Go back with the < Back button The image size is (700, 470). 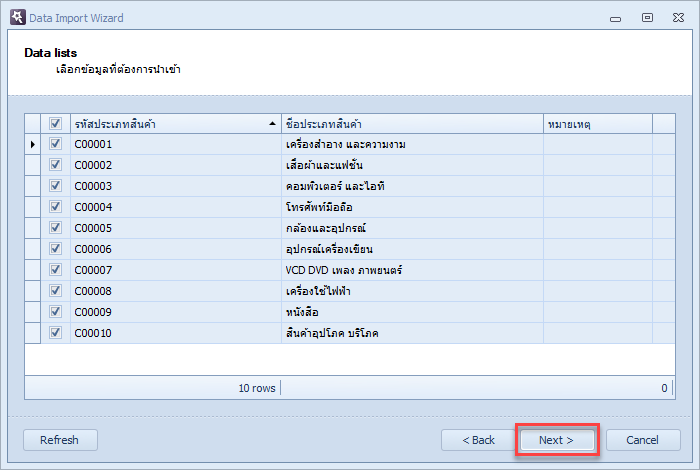pos(478,440)
